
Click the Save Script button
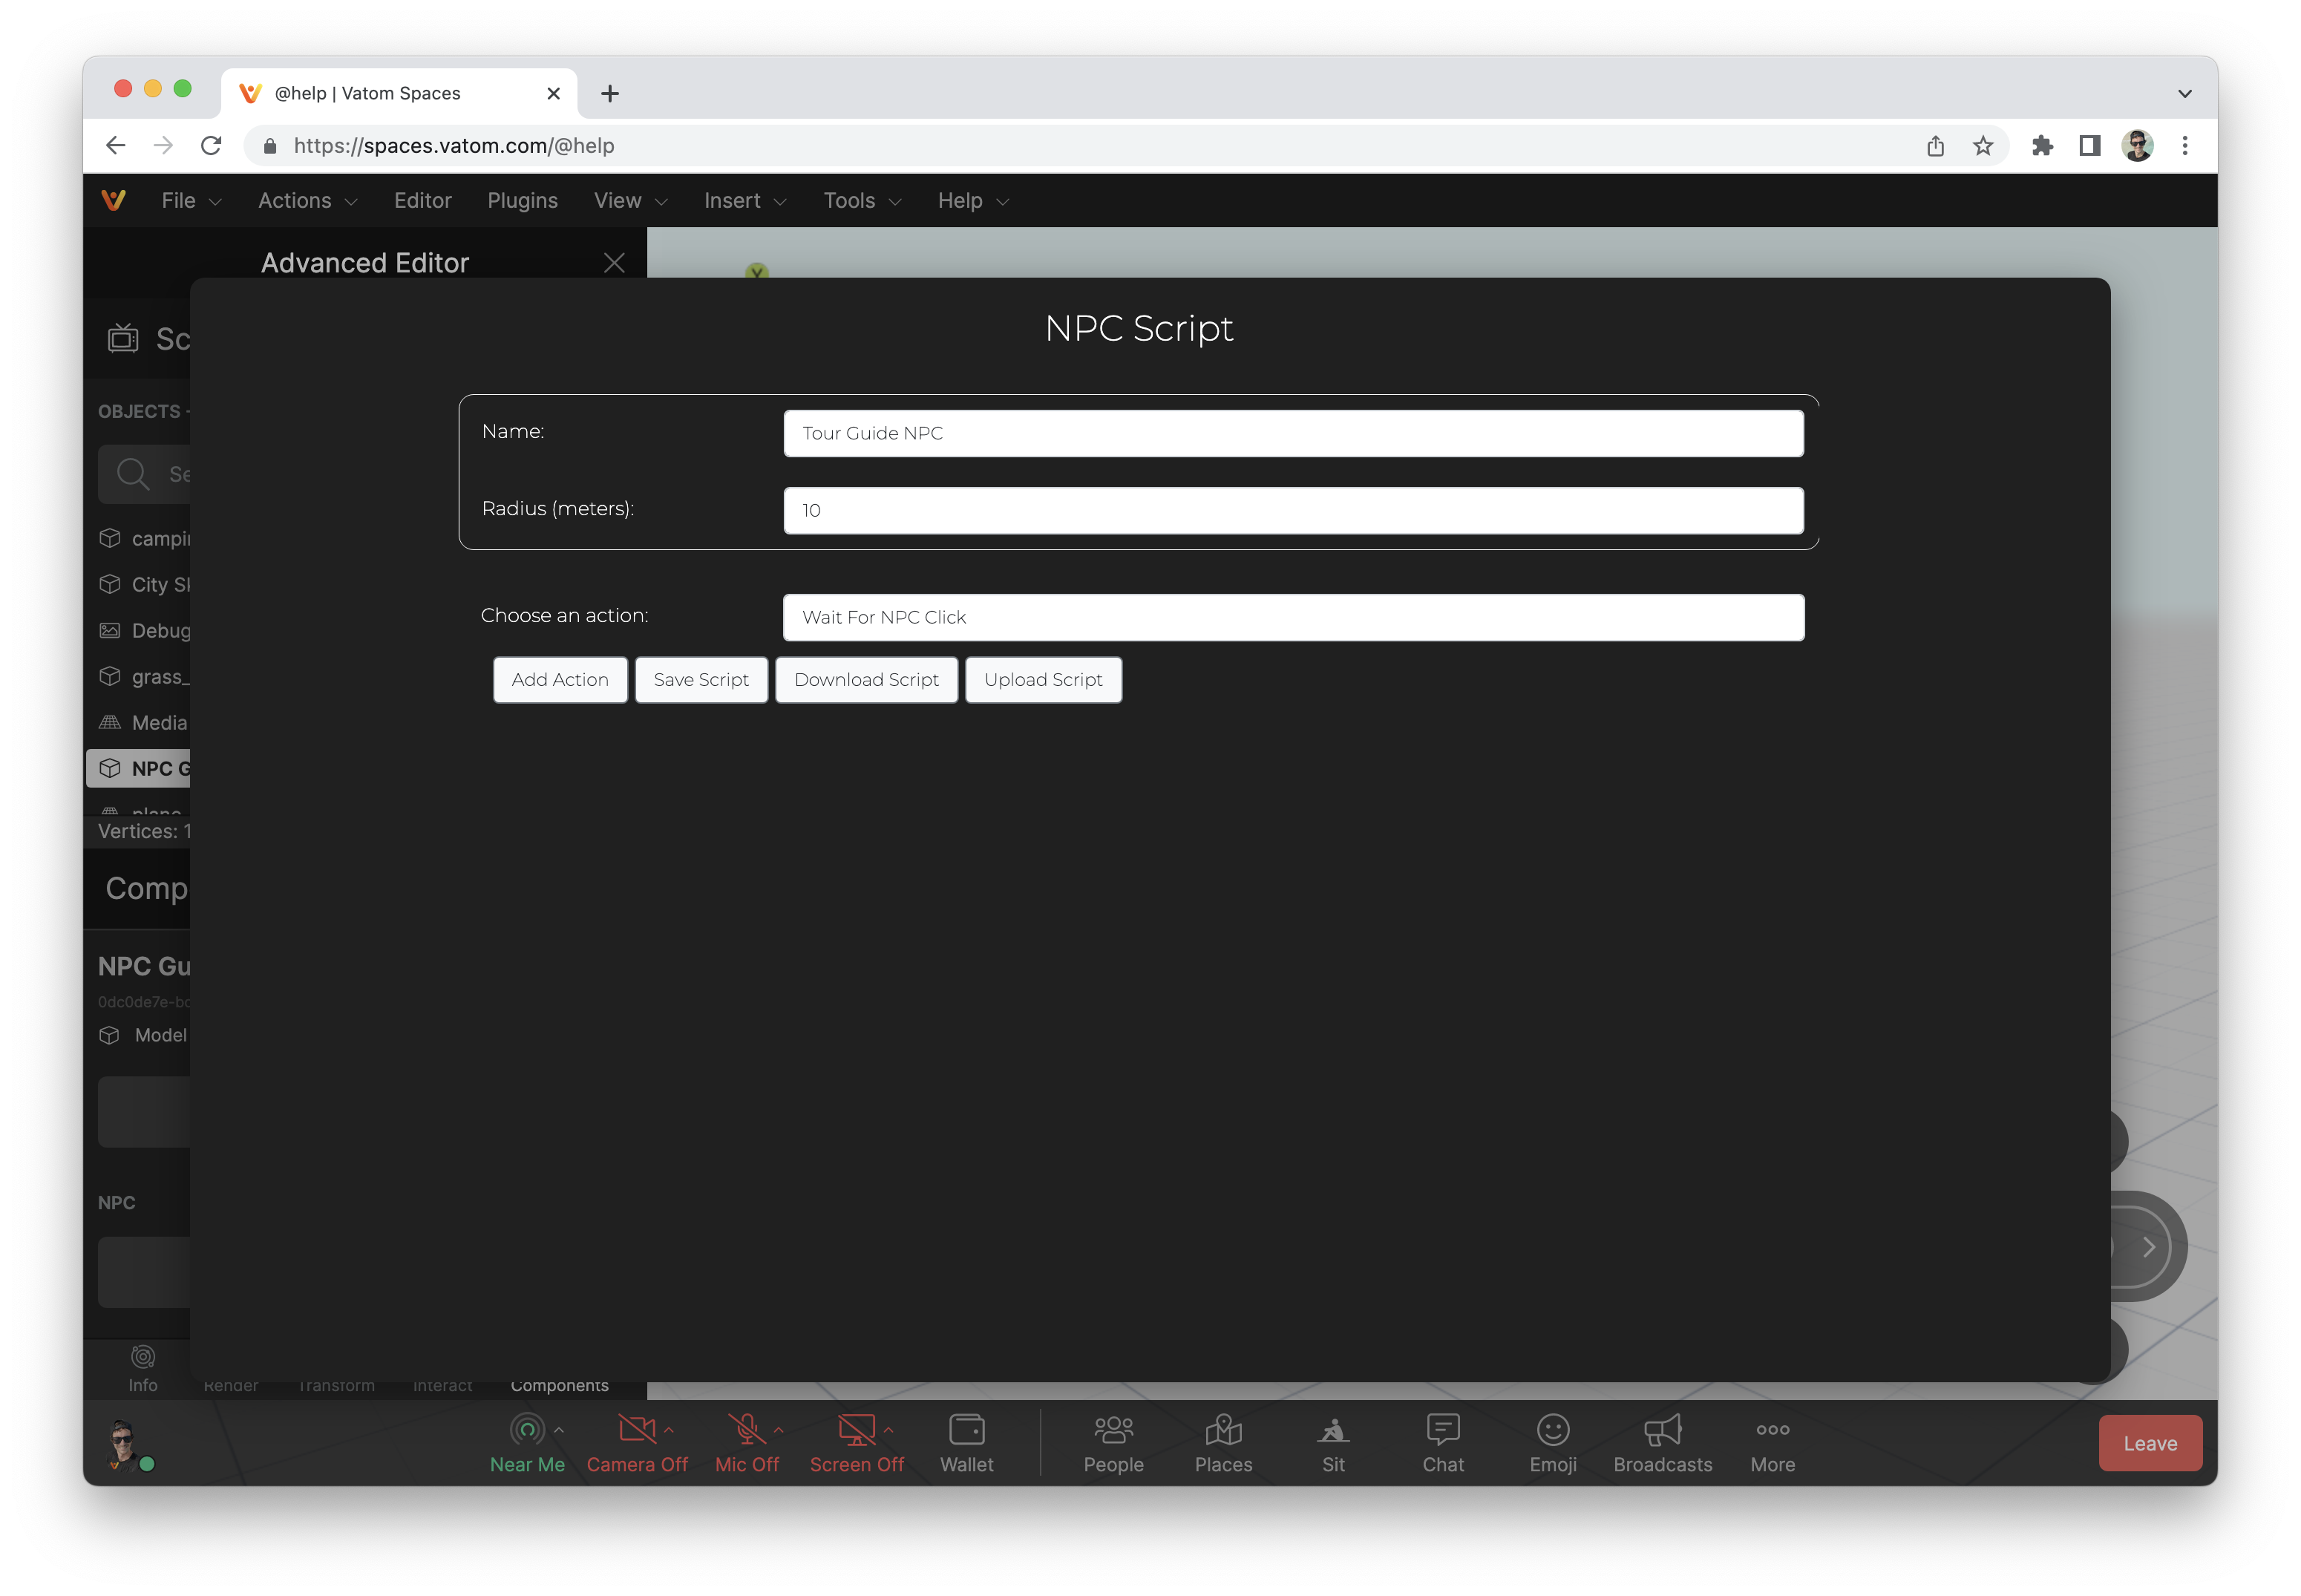(701, 680)
